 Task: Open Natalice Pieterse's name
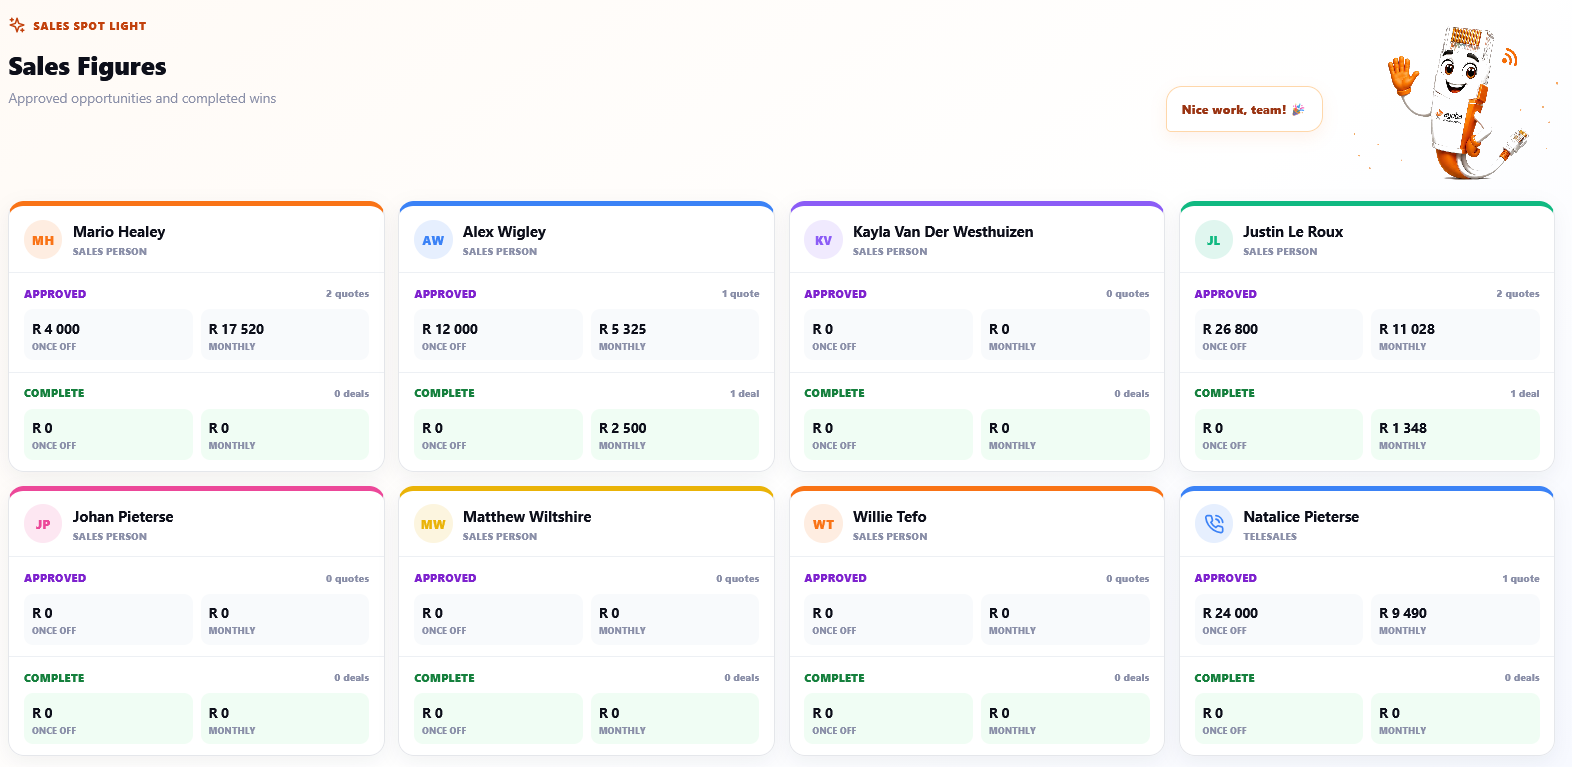(x=1301, y=517)
